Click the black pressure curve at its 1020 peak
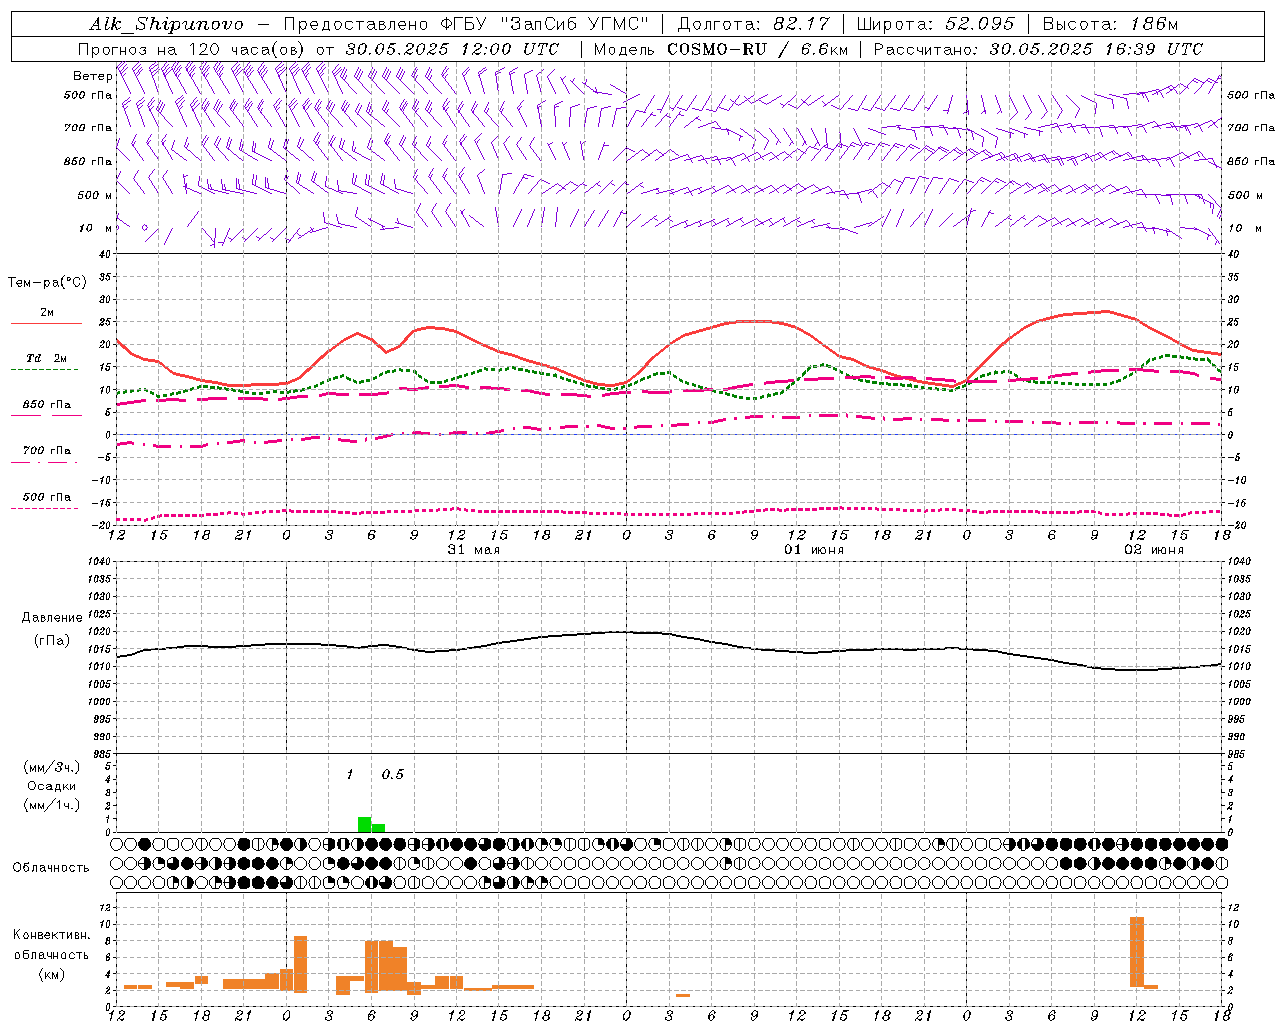Screen dimensions: 1280x1024 [x=620, y=631]
